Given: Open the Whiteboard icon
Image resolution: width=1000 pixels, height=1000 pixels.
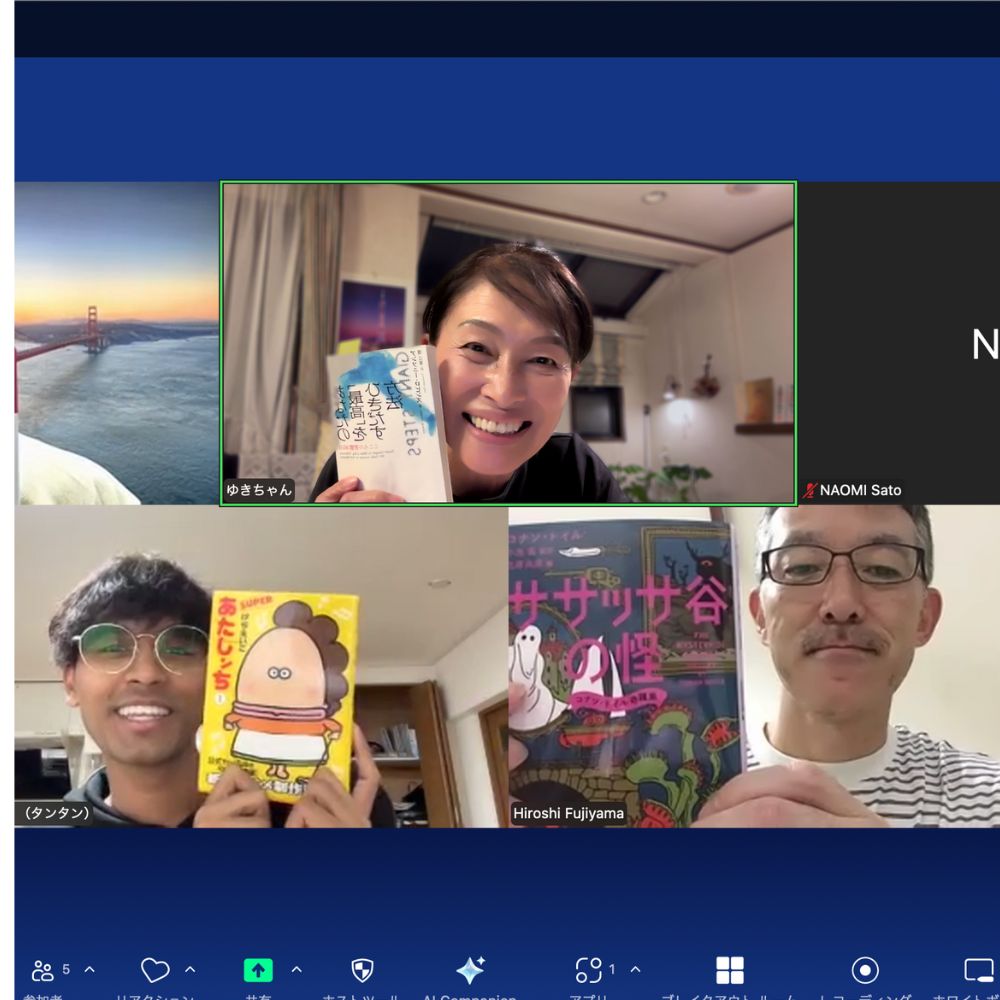Looking at the screenshot, I should (x=978, y=970).
